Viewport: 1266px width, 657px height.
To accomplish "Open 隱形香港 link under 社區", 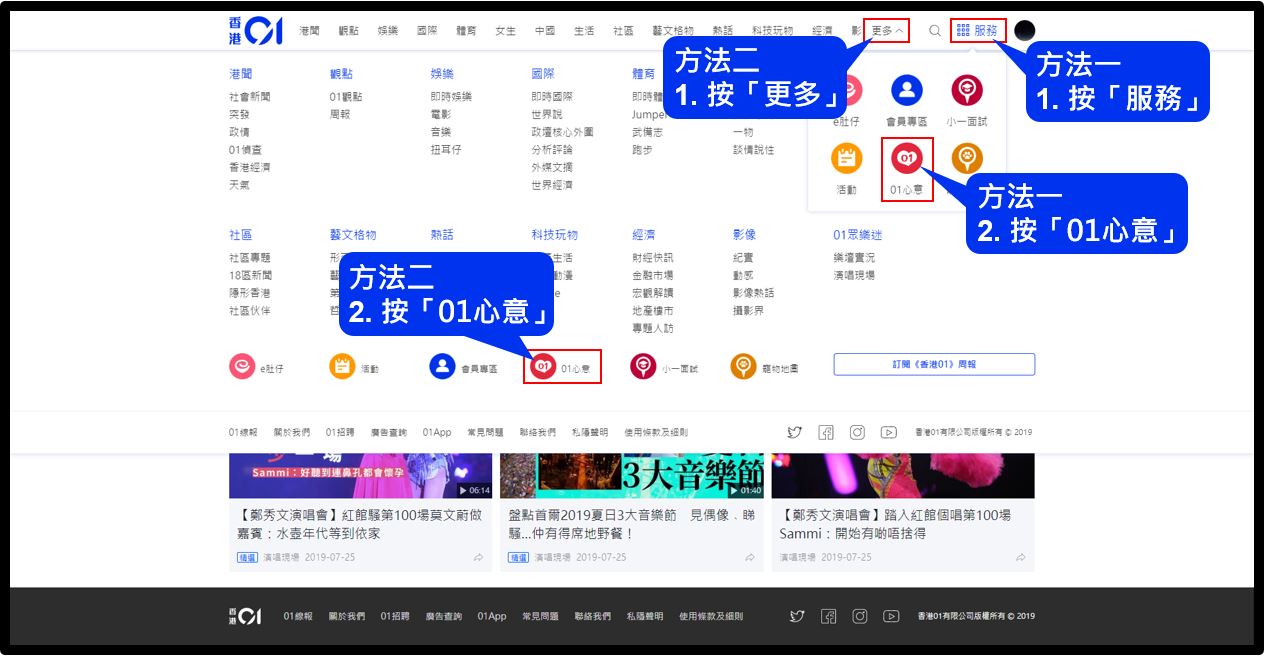I will pyautogui.click(x=249, y=293).
